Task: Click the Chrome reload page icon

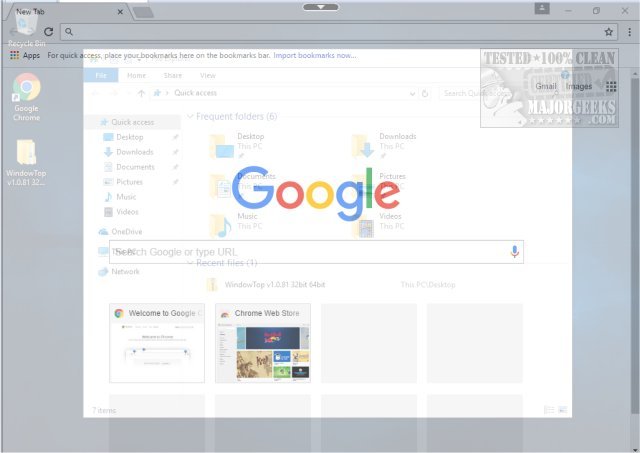Action: coord(49,32)
